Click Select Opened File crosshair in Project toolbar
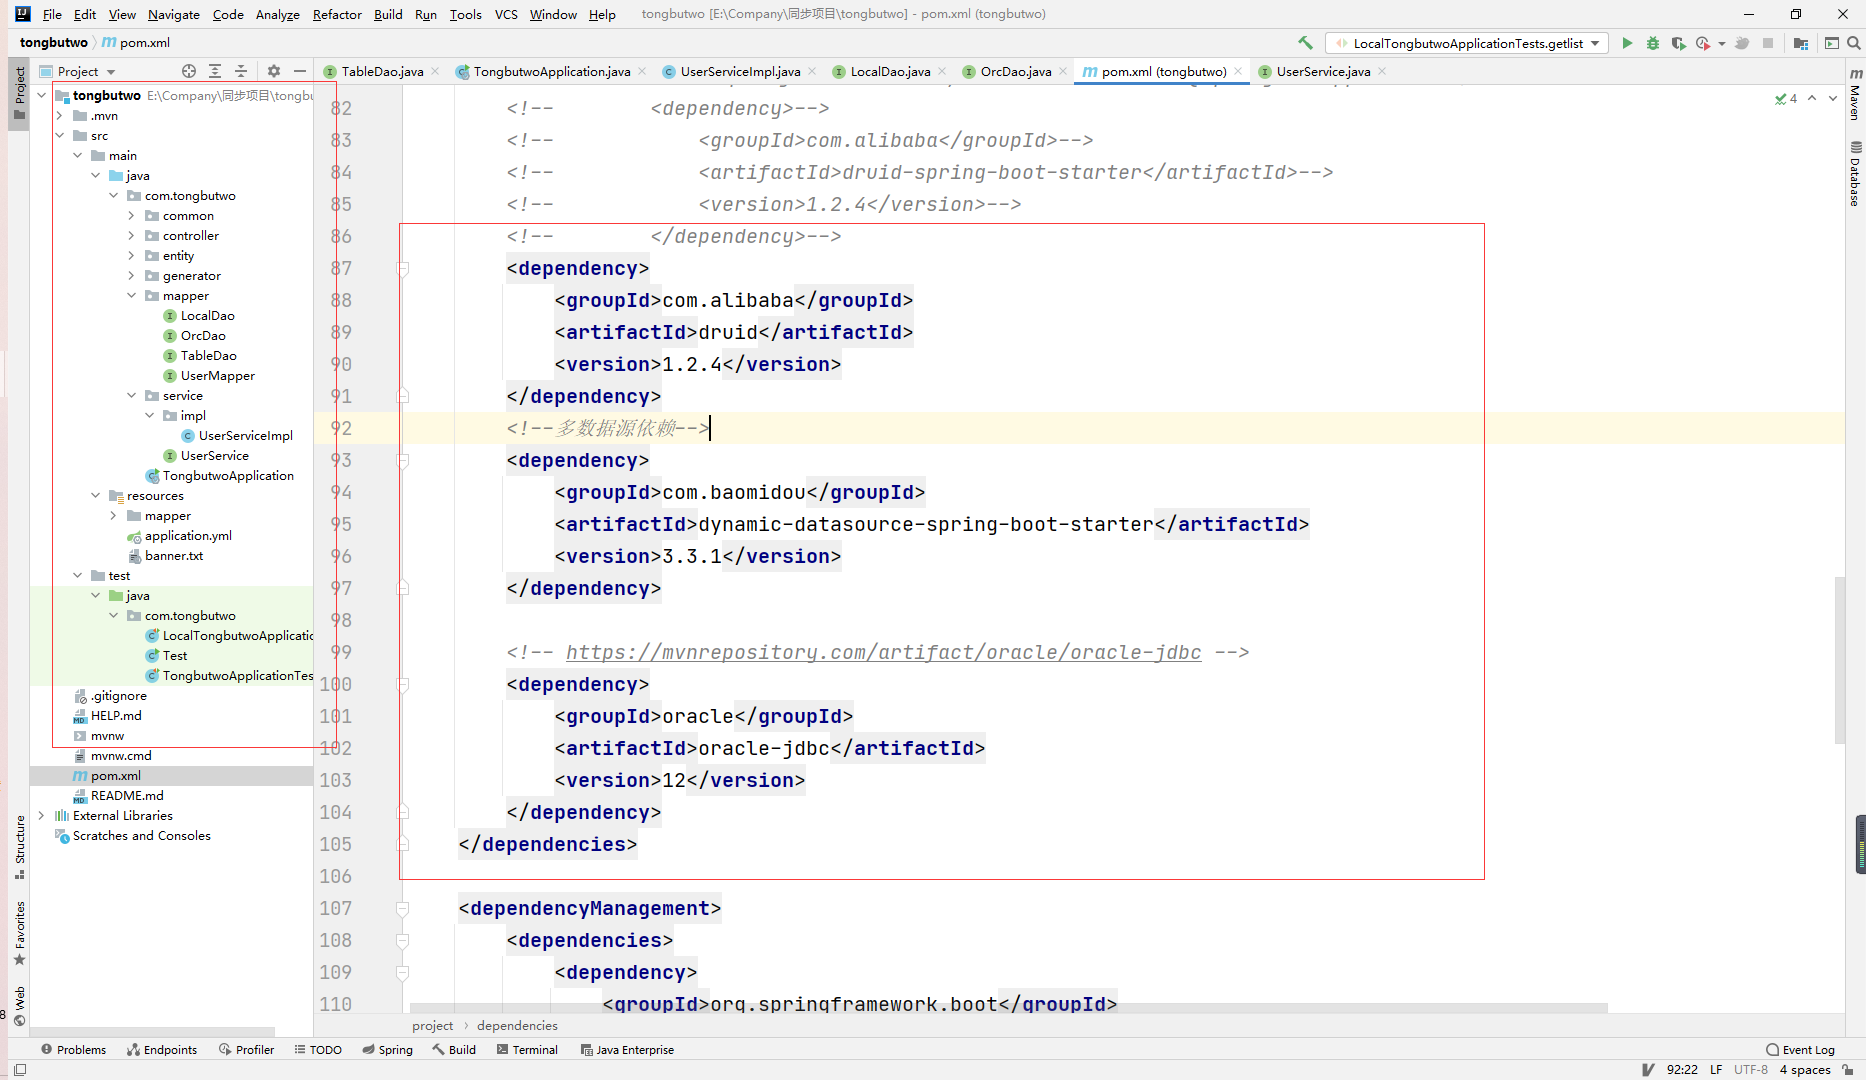This screenshot has width=1866, height=1080. 188,71
